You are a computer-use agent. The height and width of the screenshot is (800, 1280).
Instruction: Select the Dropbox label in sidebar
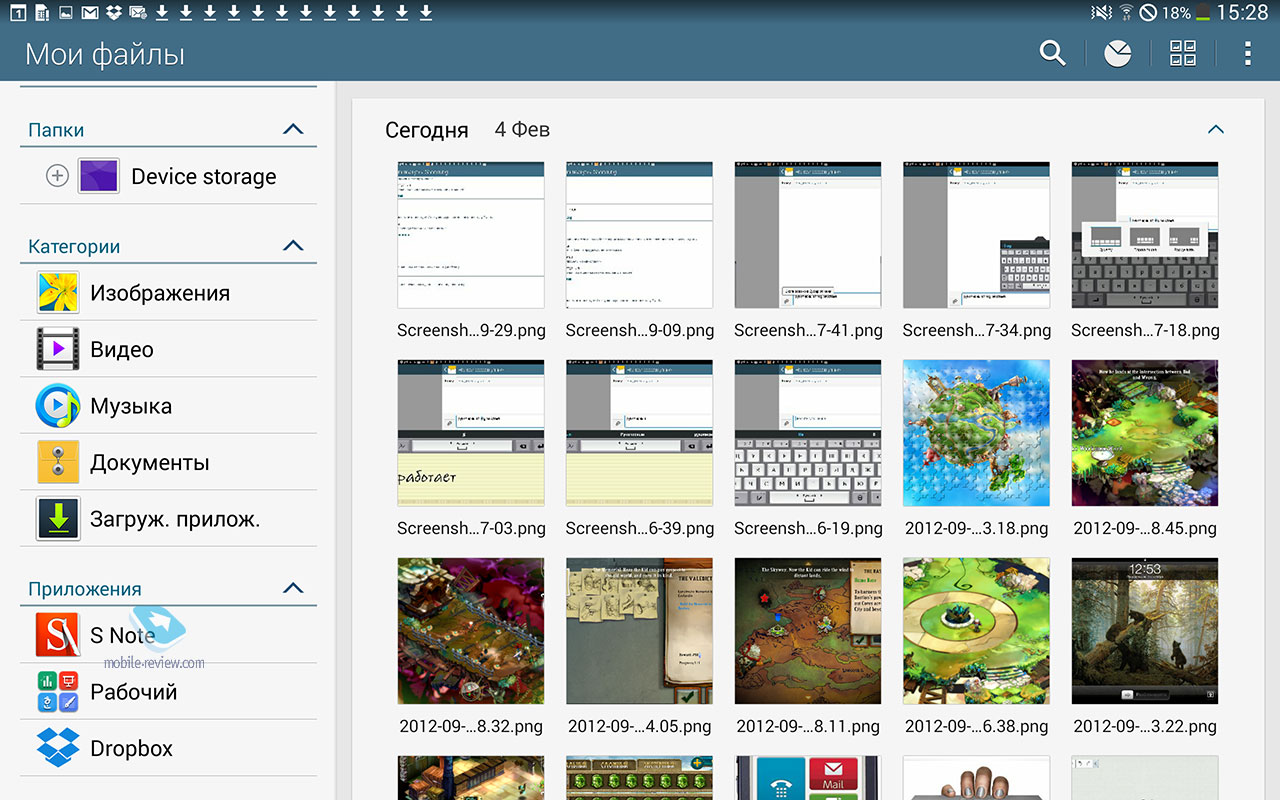(x=131, y=749)
